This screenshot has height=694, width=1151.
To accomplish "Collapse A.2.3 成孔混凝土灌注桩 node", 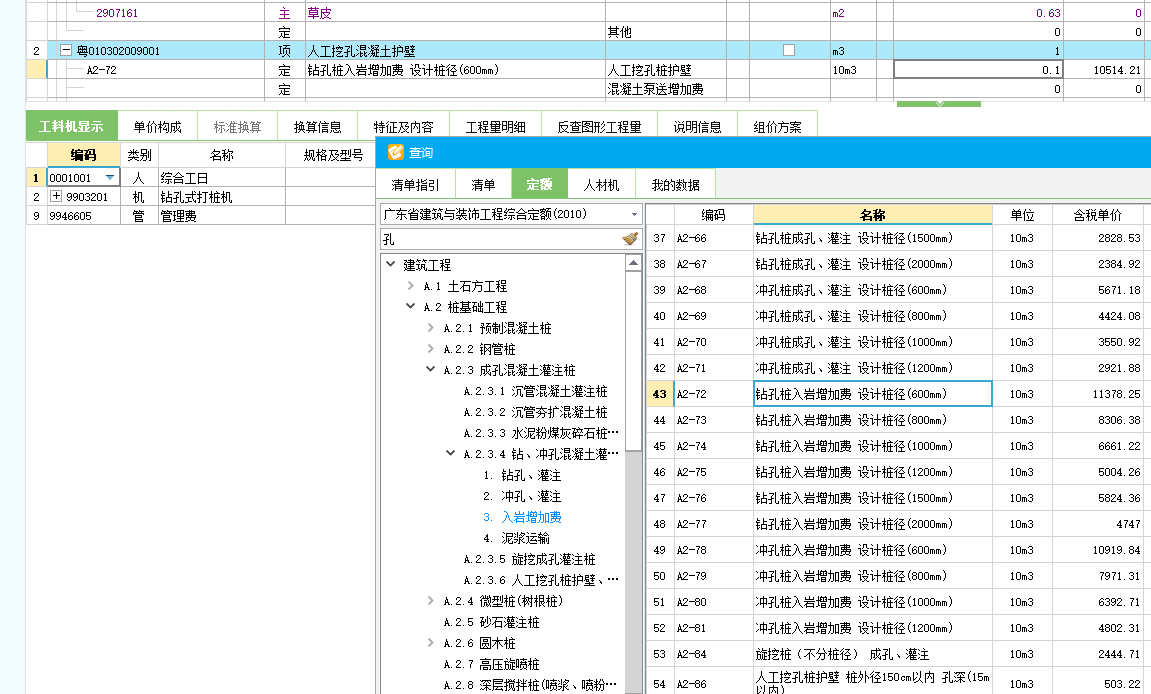I will coord(430,369).
